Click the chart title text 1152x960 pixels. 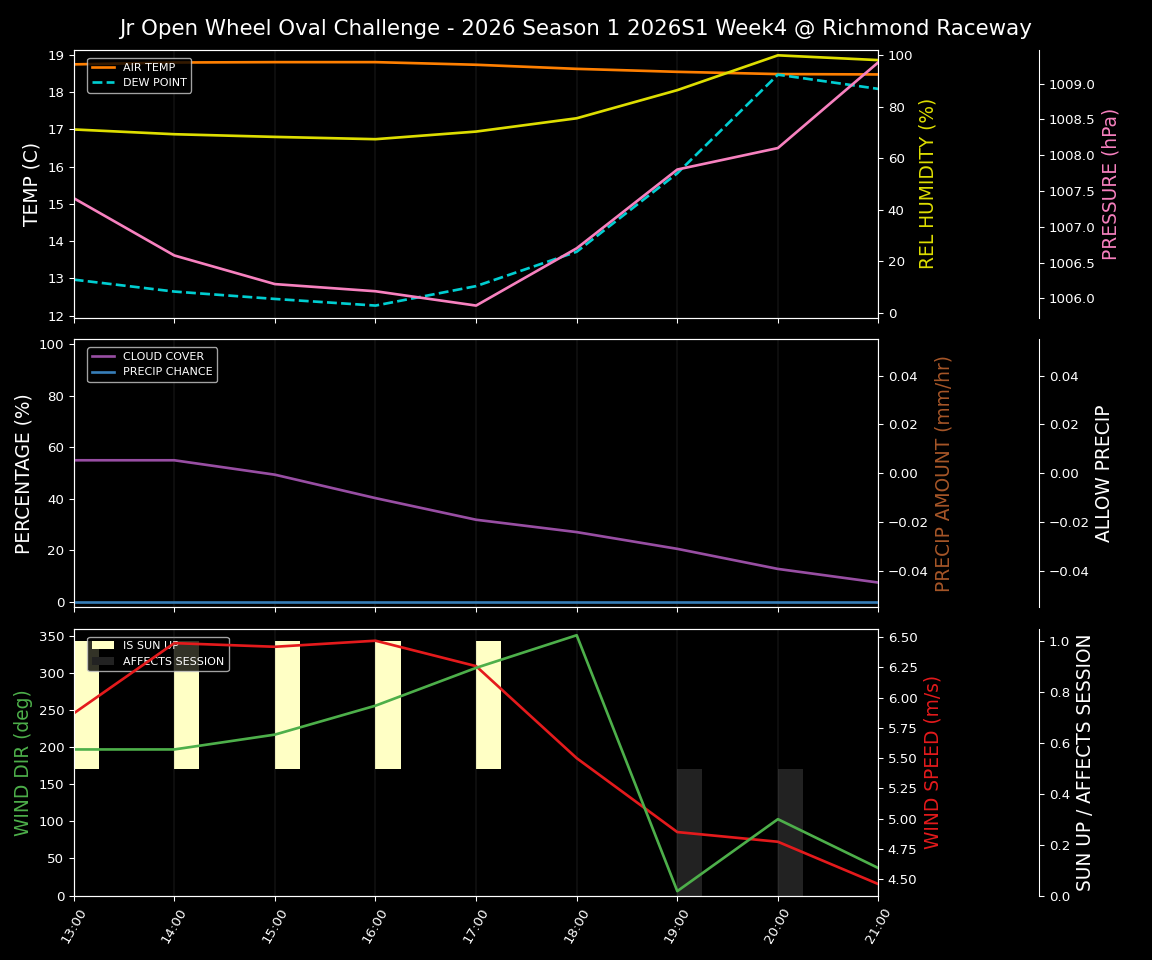(576, 28)
